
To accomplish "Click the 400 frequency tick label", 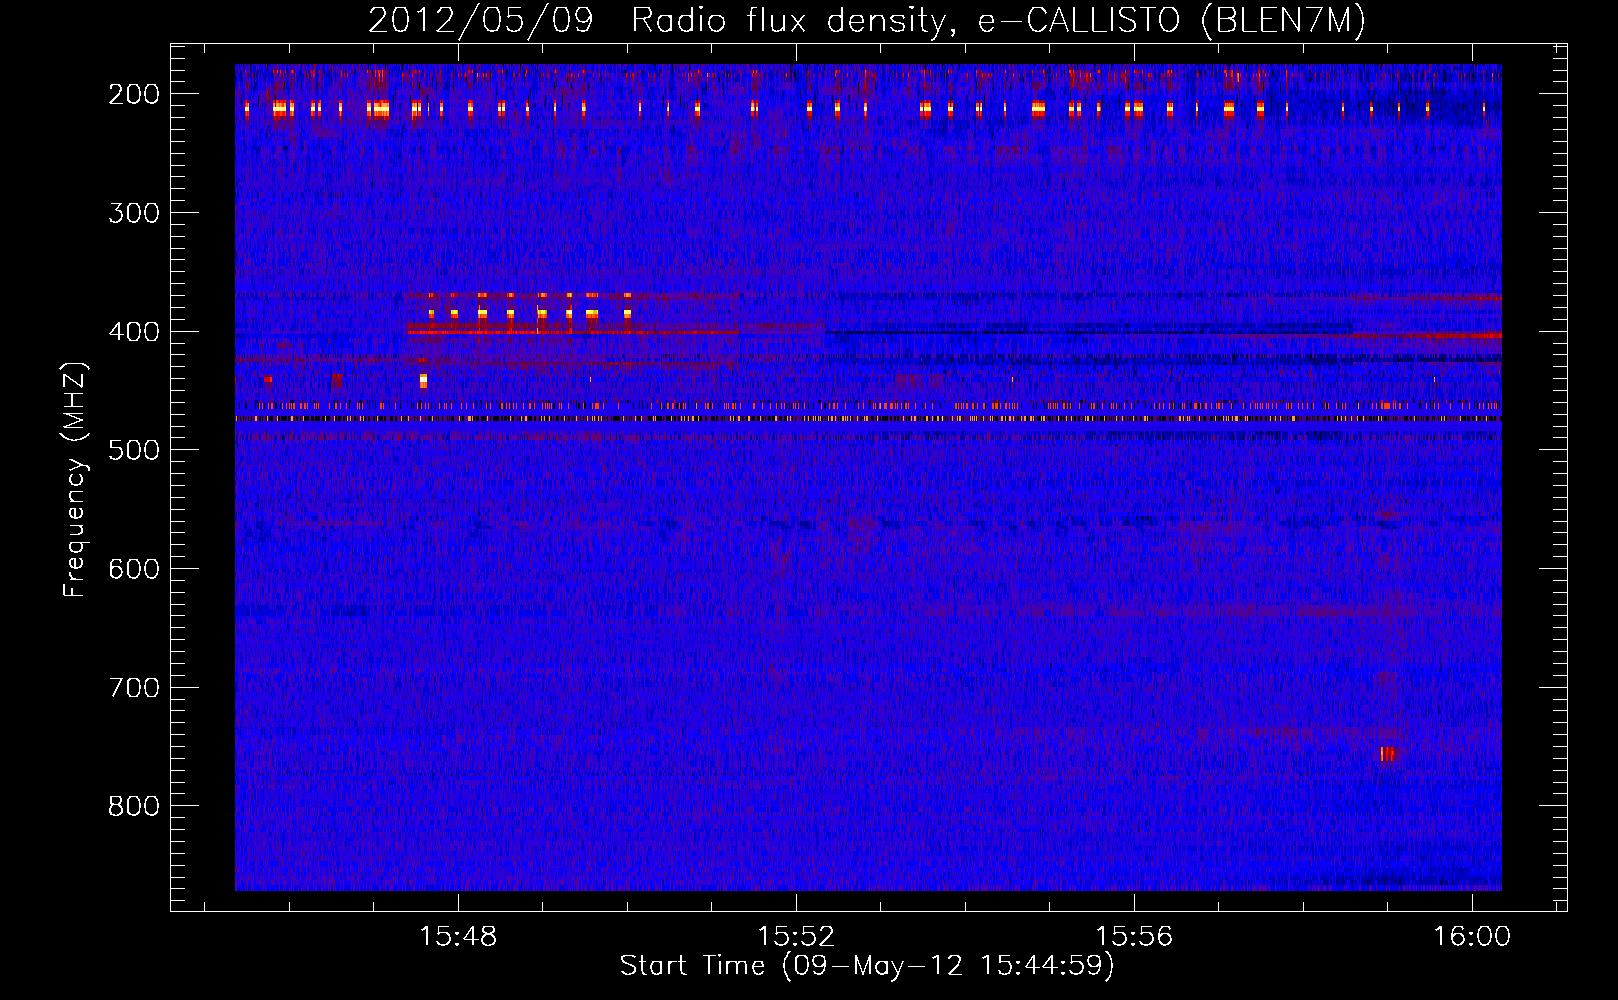I will [x=134, y=332].
